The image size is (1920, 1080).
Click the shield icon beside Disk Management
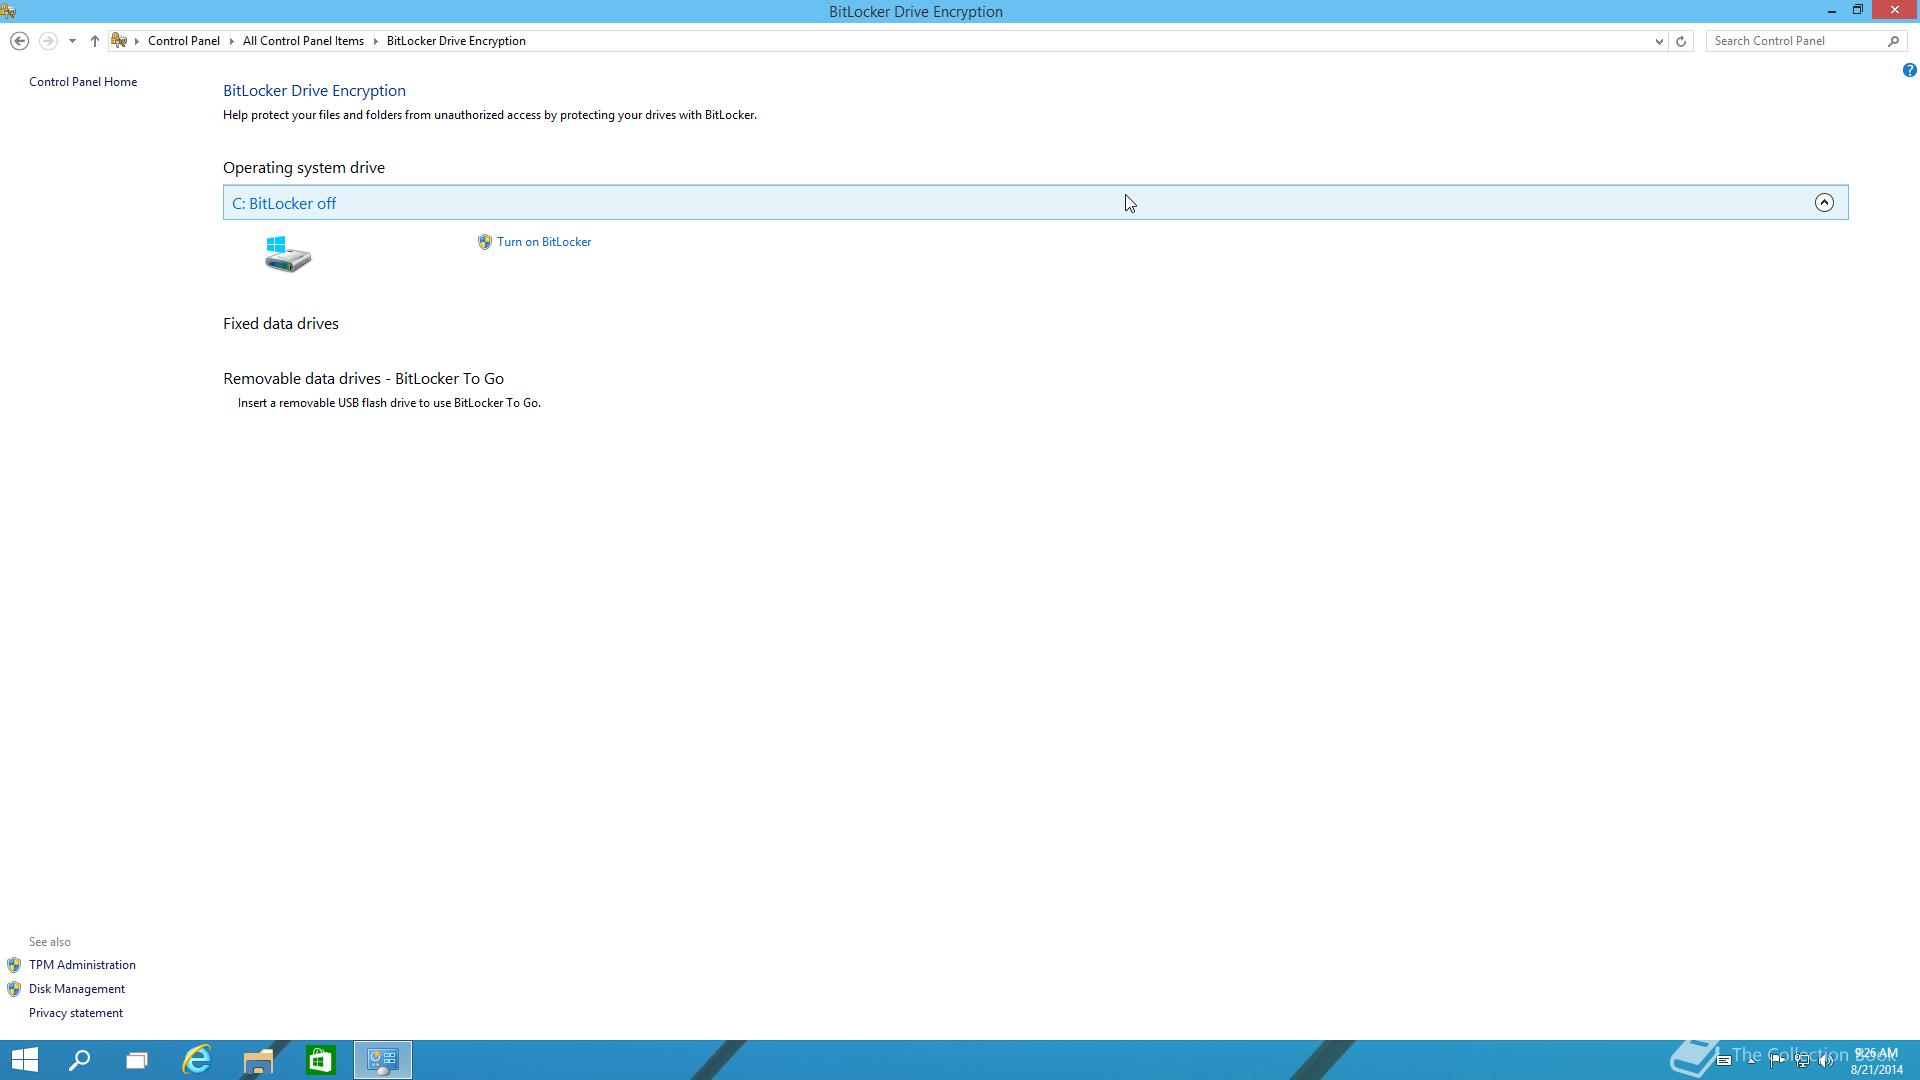(14, 989)
